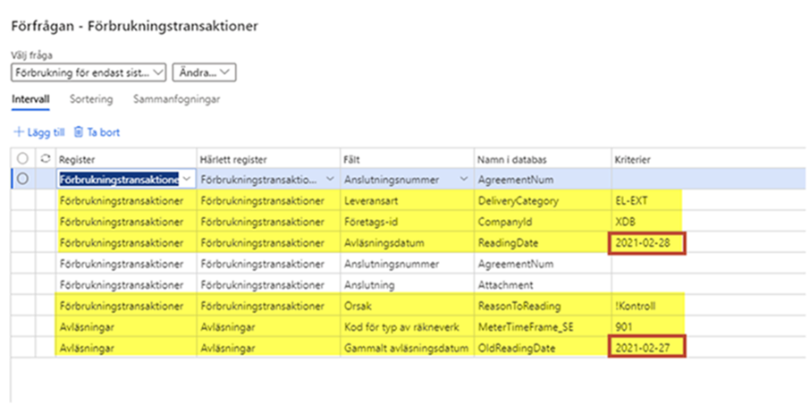810x405 pixels.
Task: Click the plus icon for Lägg till
Action: [x=17, y=132]
